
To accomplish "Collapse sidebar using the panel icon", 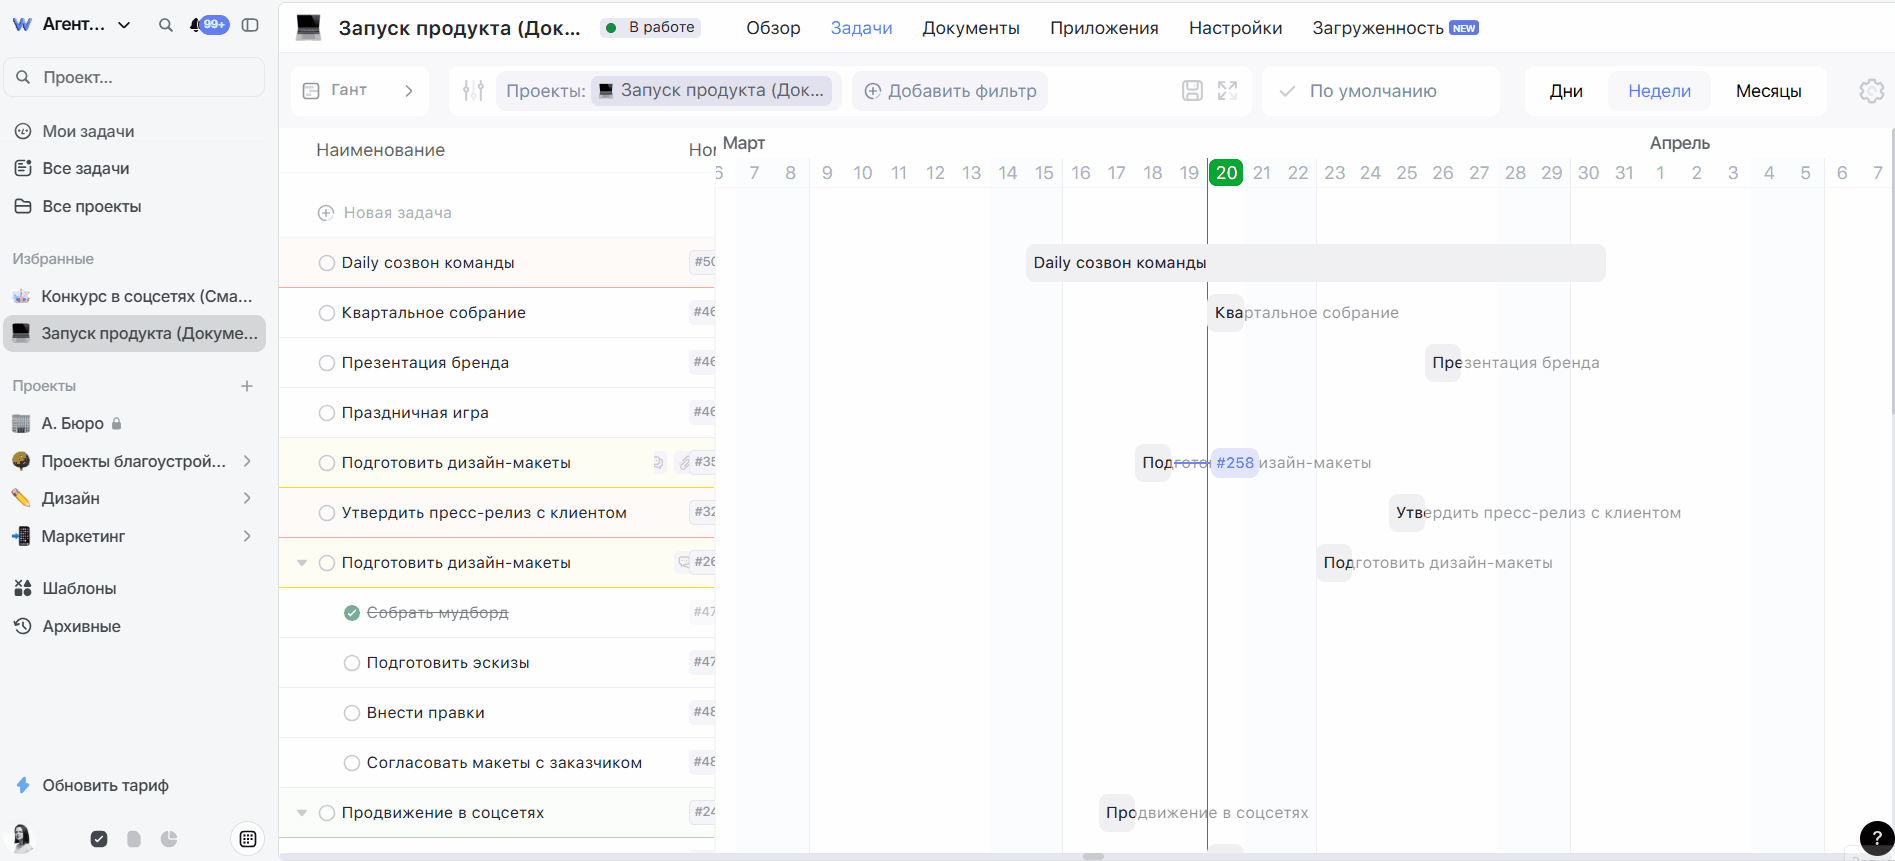I will [x=250, y=25].
